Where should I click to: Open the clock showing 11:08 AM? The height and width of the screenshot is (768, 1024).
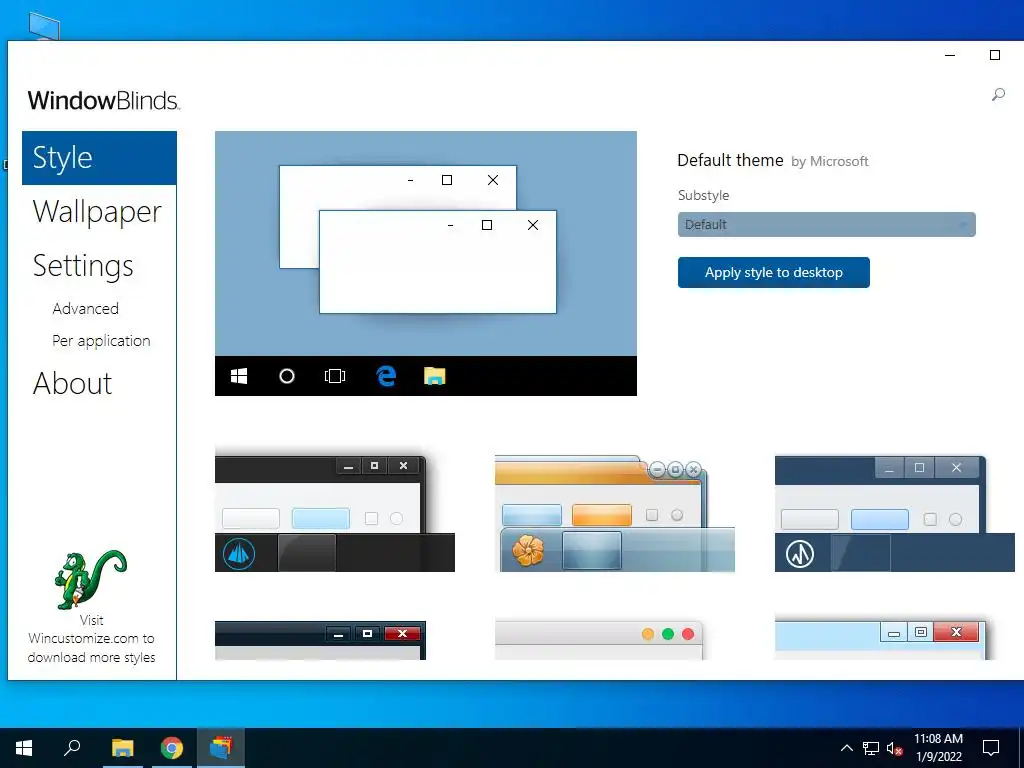click(x=938, y=748)
